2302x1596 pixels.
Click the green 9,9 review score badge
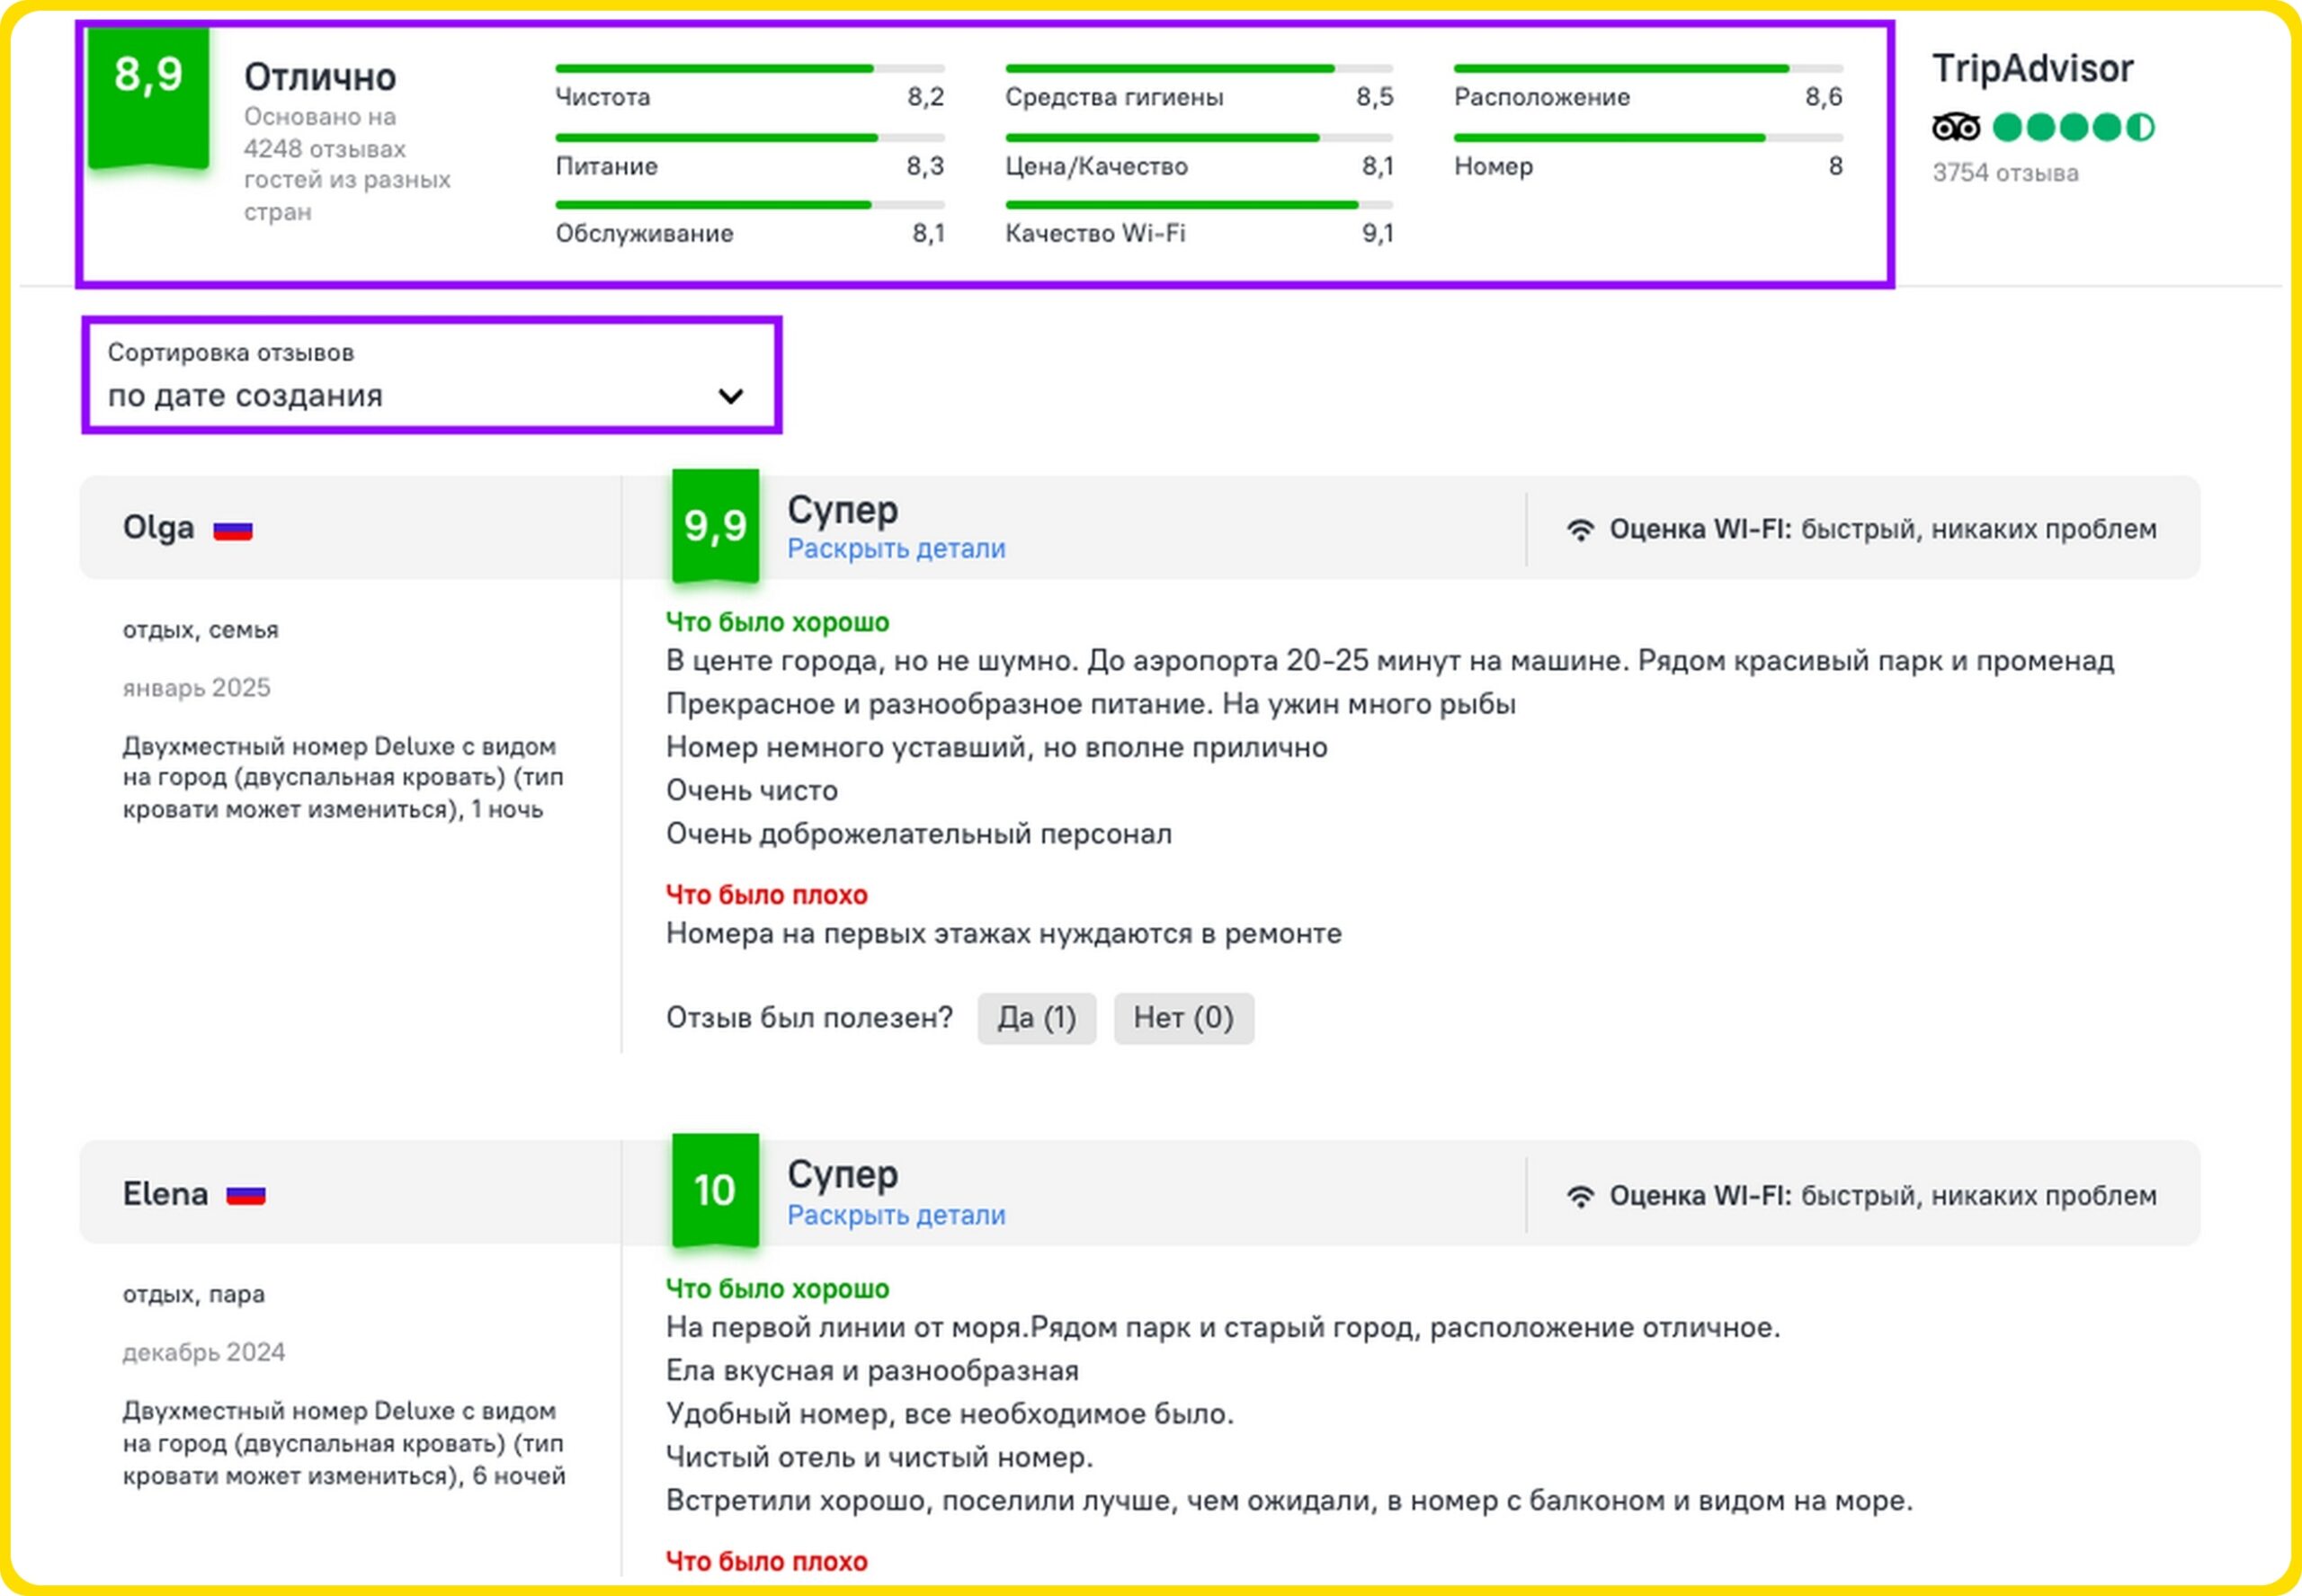pos(714,525)
